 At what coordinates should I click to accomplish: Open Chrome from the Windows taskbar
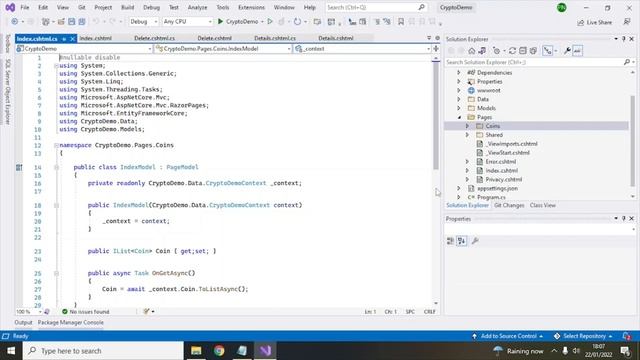tap(219, 351)
